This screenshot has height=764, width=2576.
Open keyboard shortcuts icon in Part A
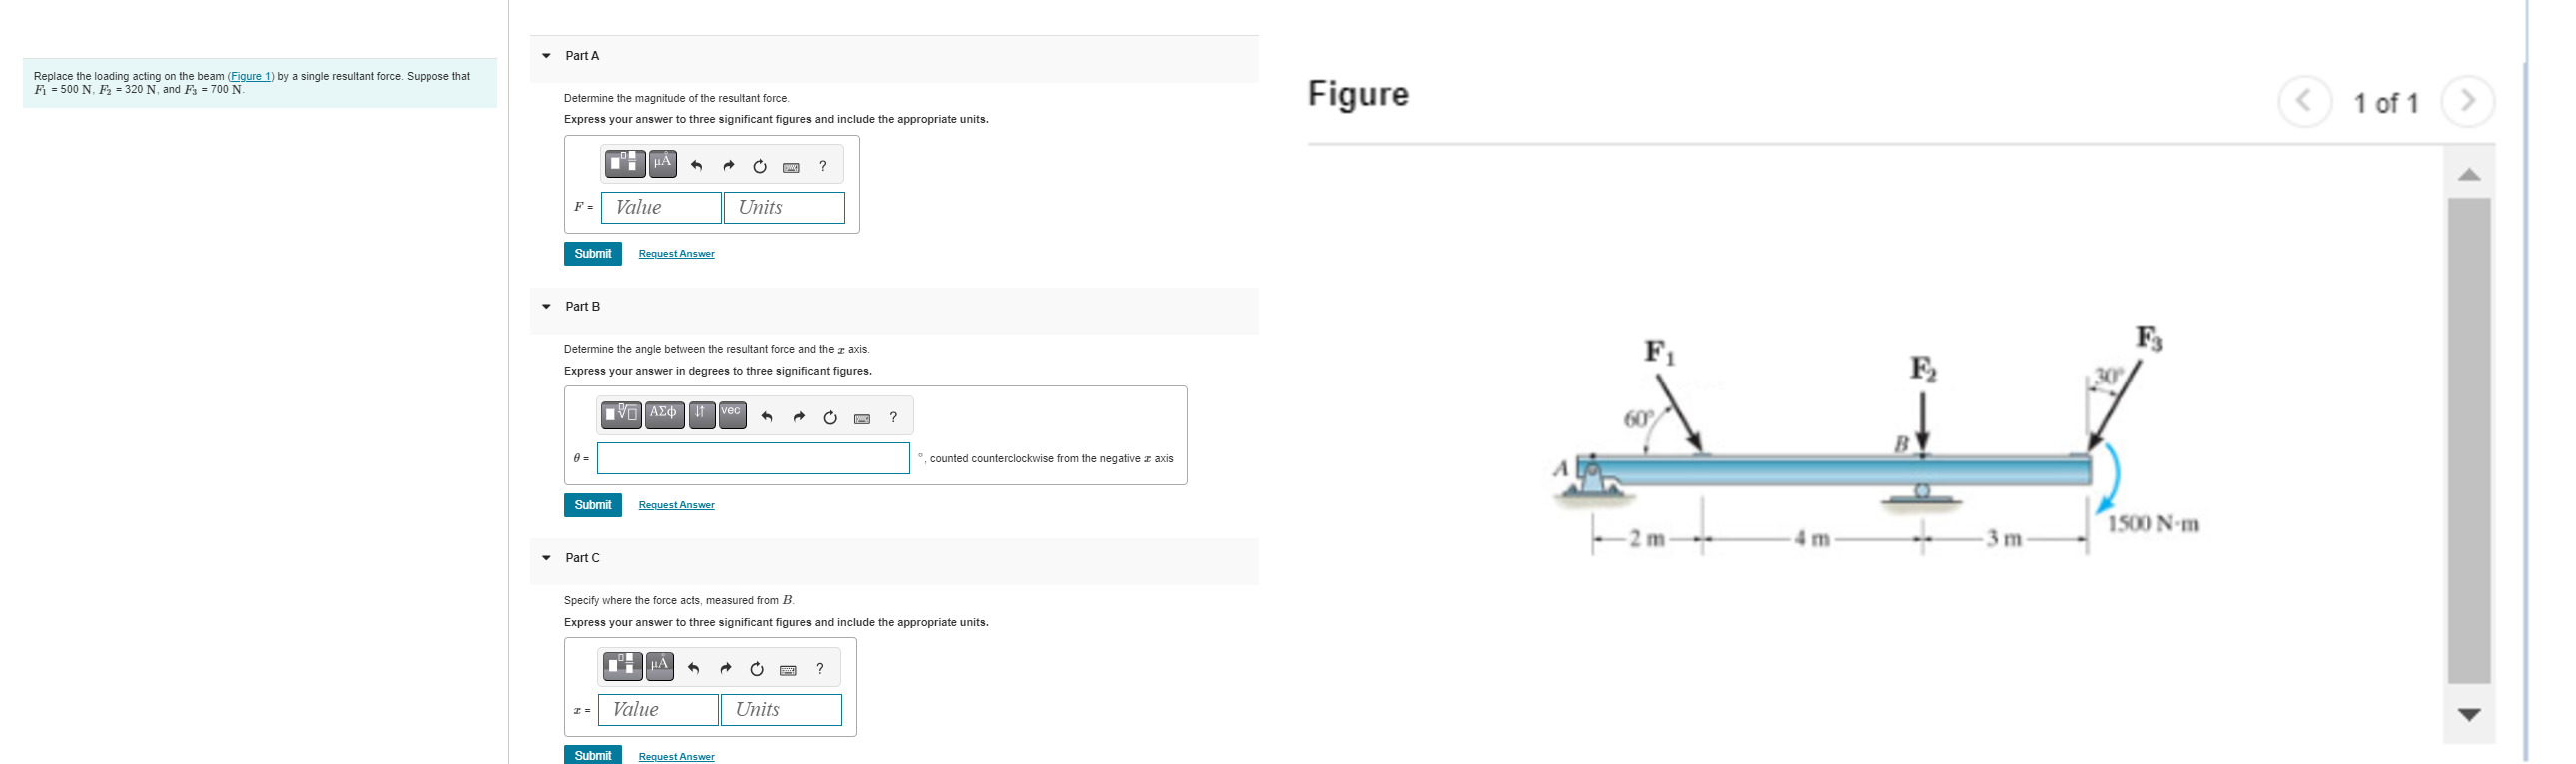[x=790, y=166]
